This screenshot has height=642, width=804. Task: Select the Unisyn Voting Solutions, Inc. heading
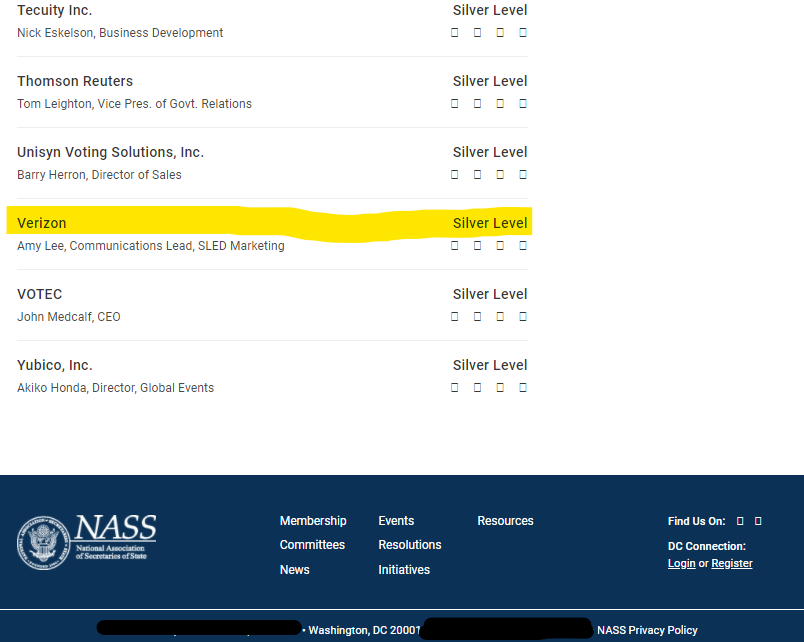click(110, 152)
